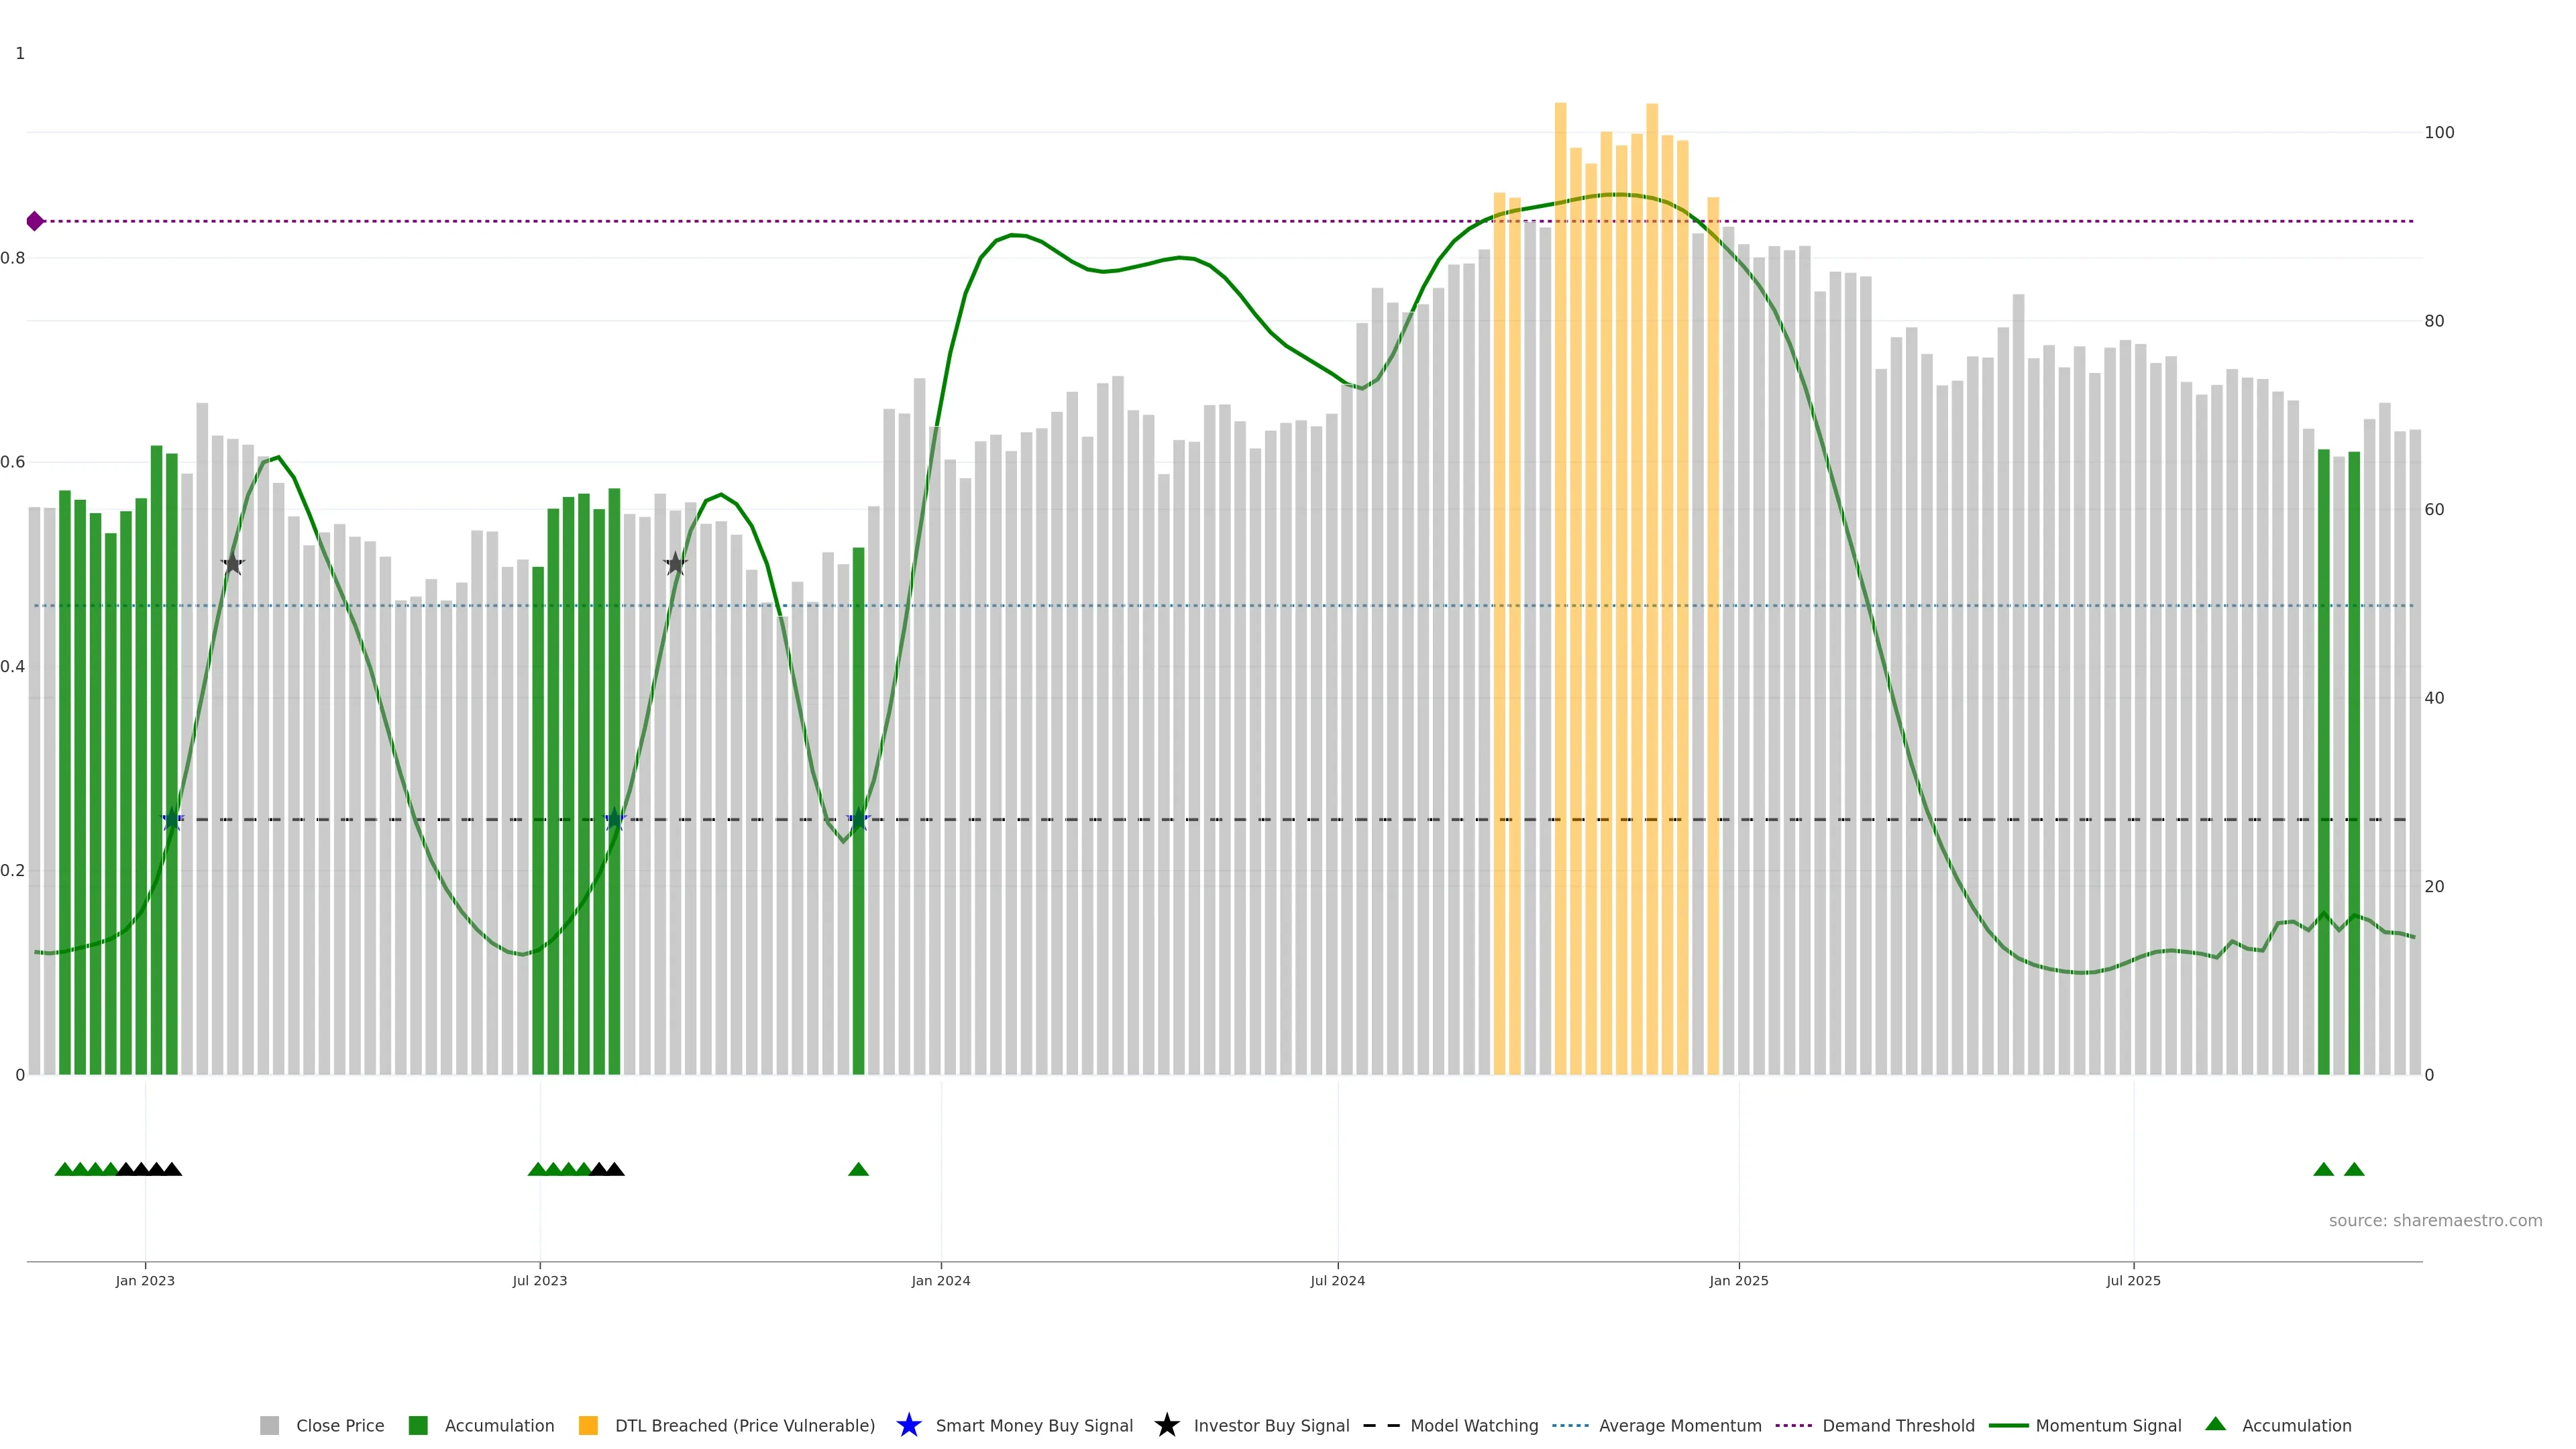Click the purple diamond Demand Threshold marker
Screen dimensions: 2576x1449
[35, 221]
